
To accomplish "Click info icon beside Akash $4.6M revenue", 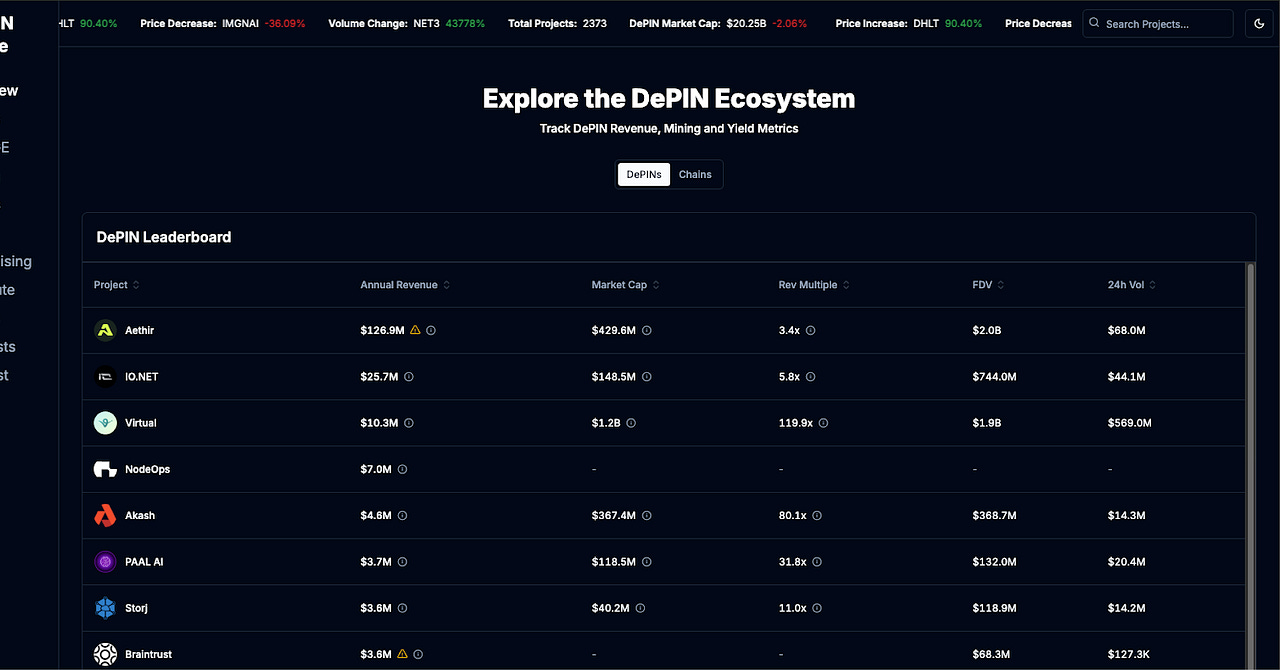I will click(402, 515).
